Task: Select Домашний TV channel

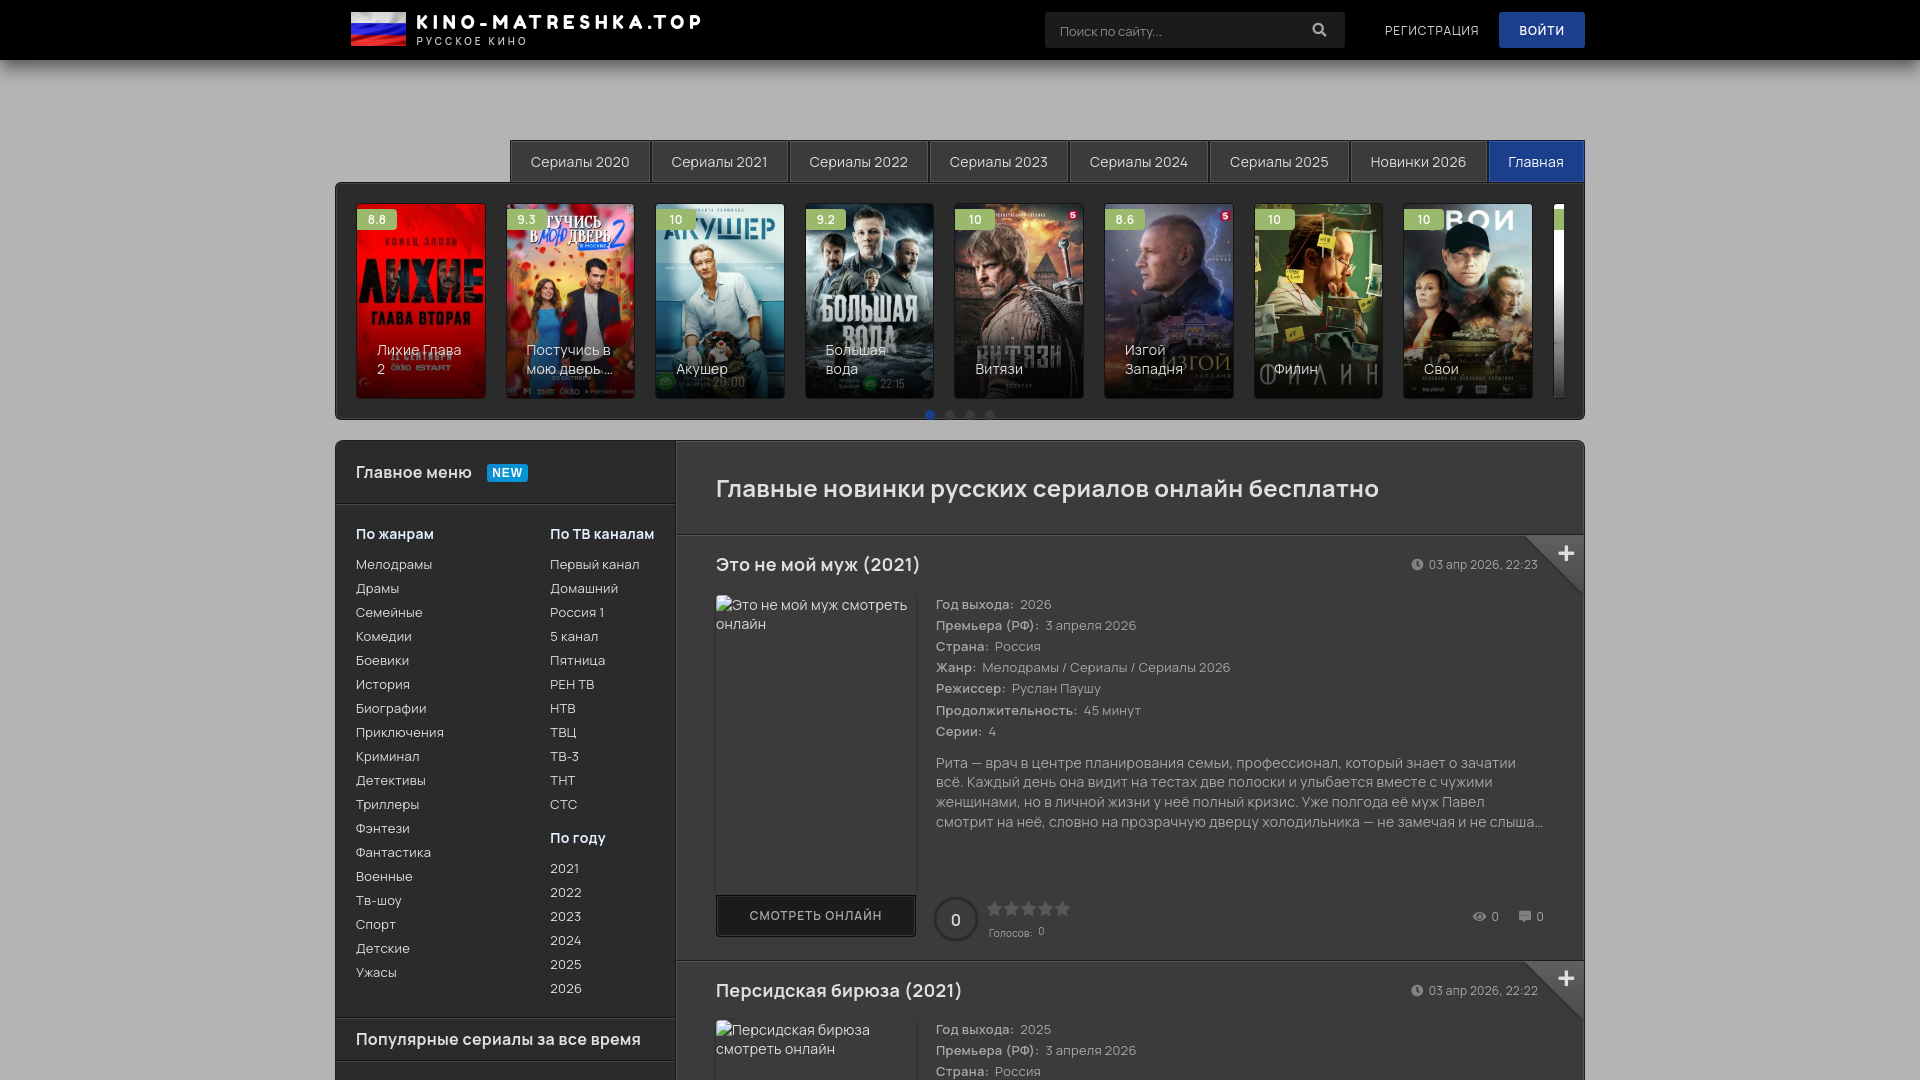Action: (584, 588)
